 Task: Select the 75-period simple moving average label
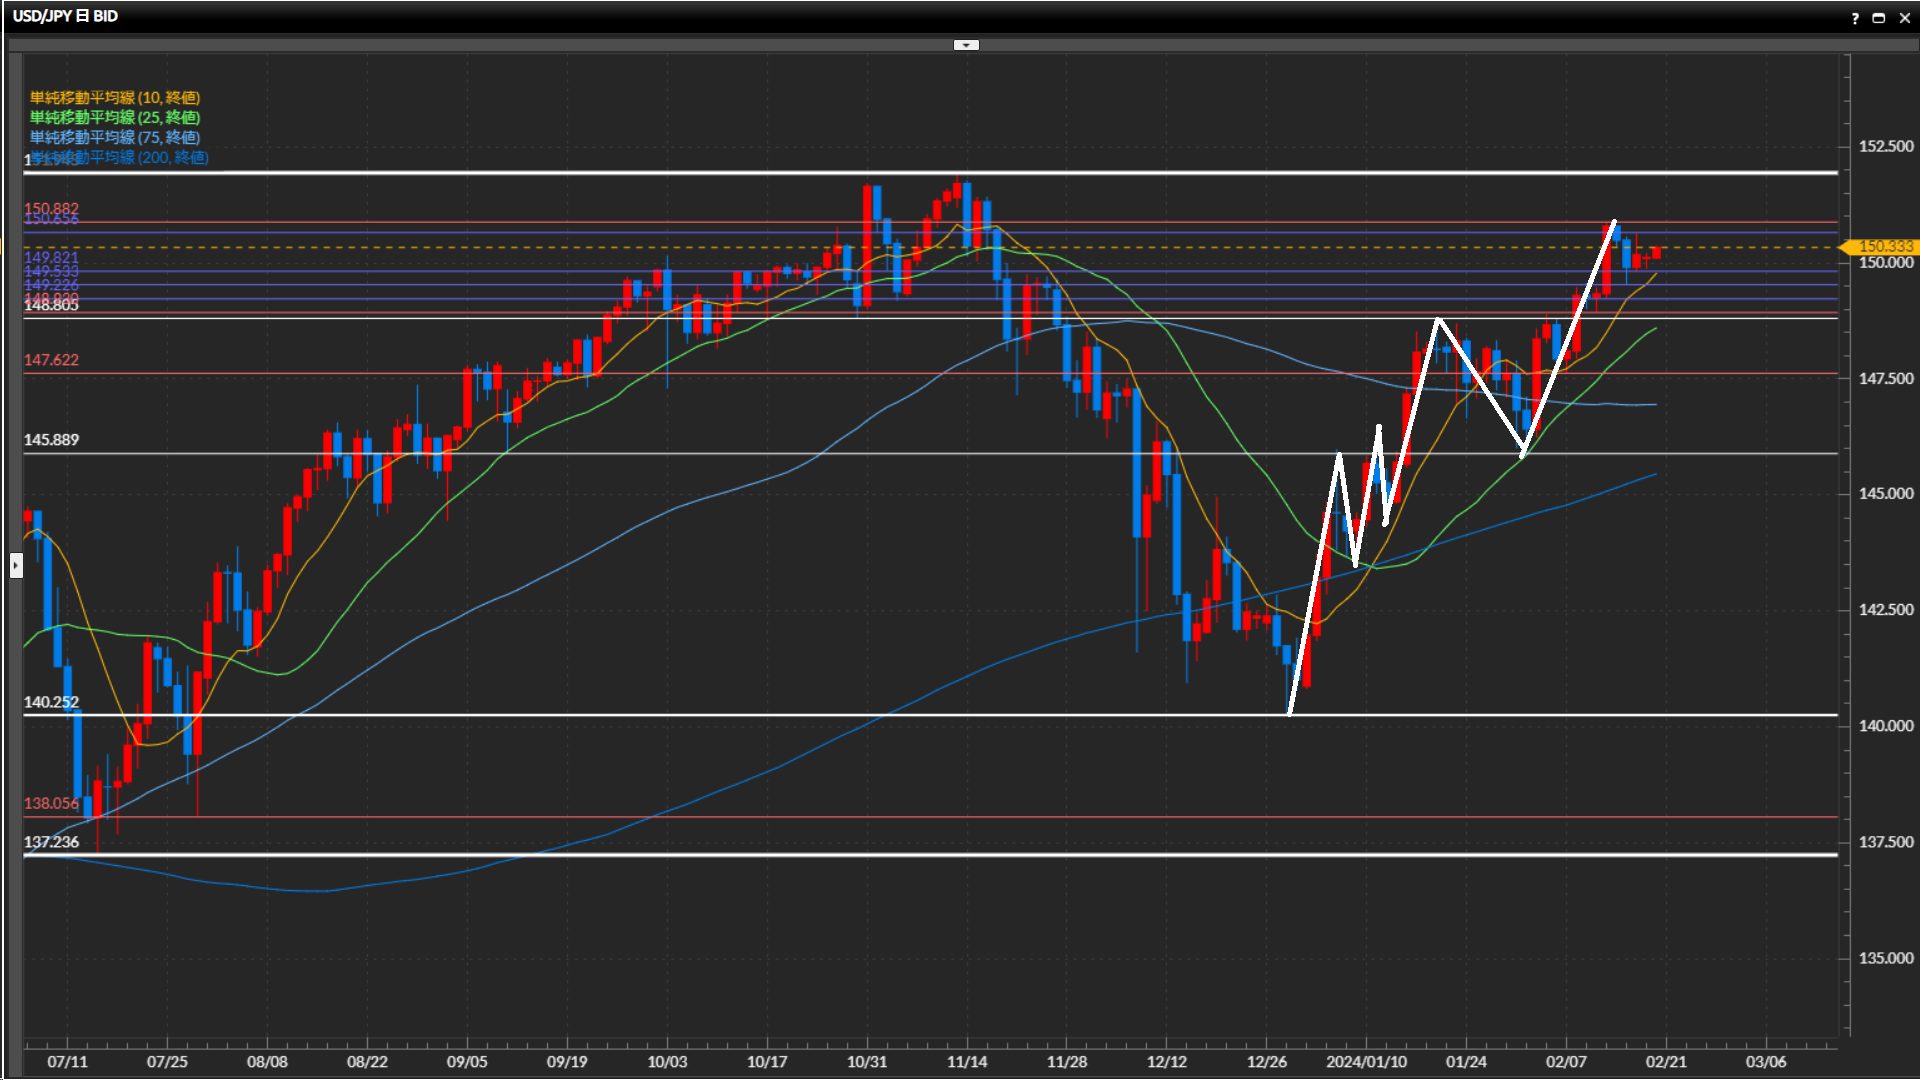click(x=114, y=137)
